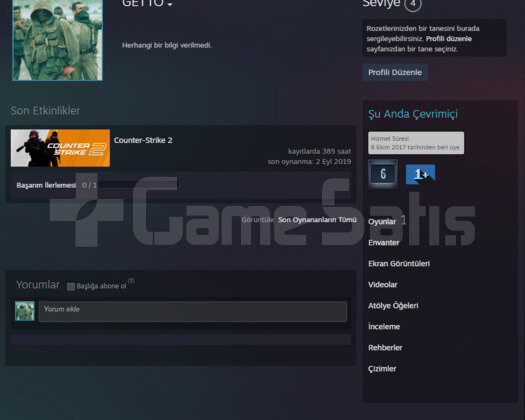525x420 pixels.
Task: Click the Yorumlar heading
Action: [38, 285]
